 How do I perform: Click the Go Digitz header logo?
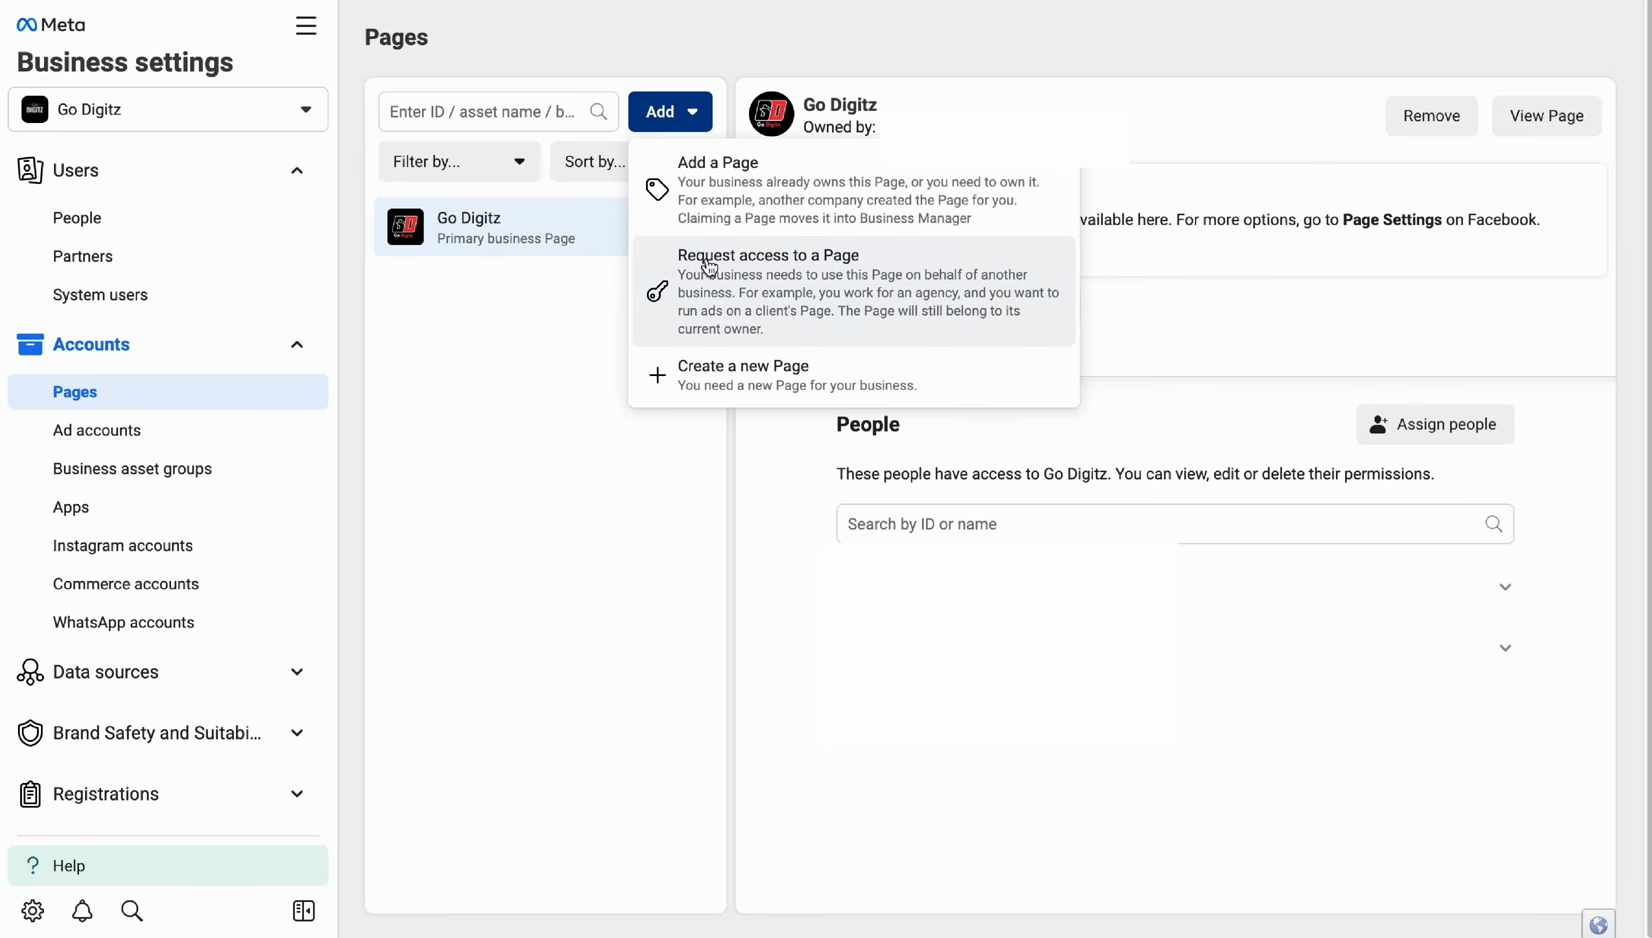pos(771,114)
